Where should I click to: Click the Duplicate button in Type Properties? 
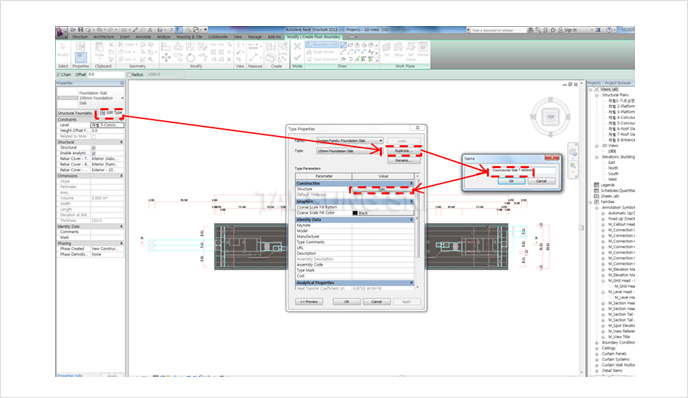(403, 151)
